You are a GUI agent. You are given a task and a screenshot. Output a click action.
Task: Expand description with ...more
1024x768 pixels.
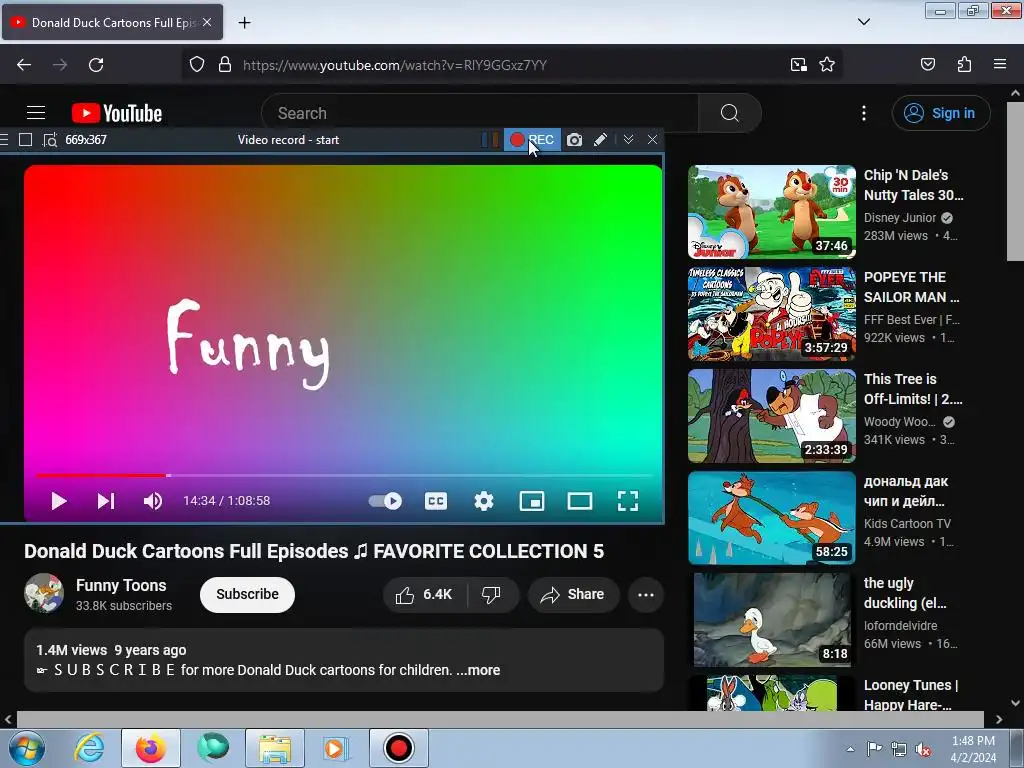[x=478, y=670]
